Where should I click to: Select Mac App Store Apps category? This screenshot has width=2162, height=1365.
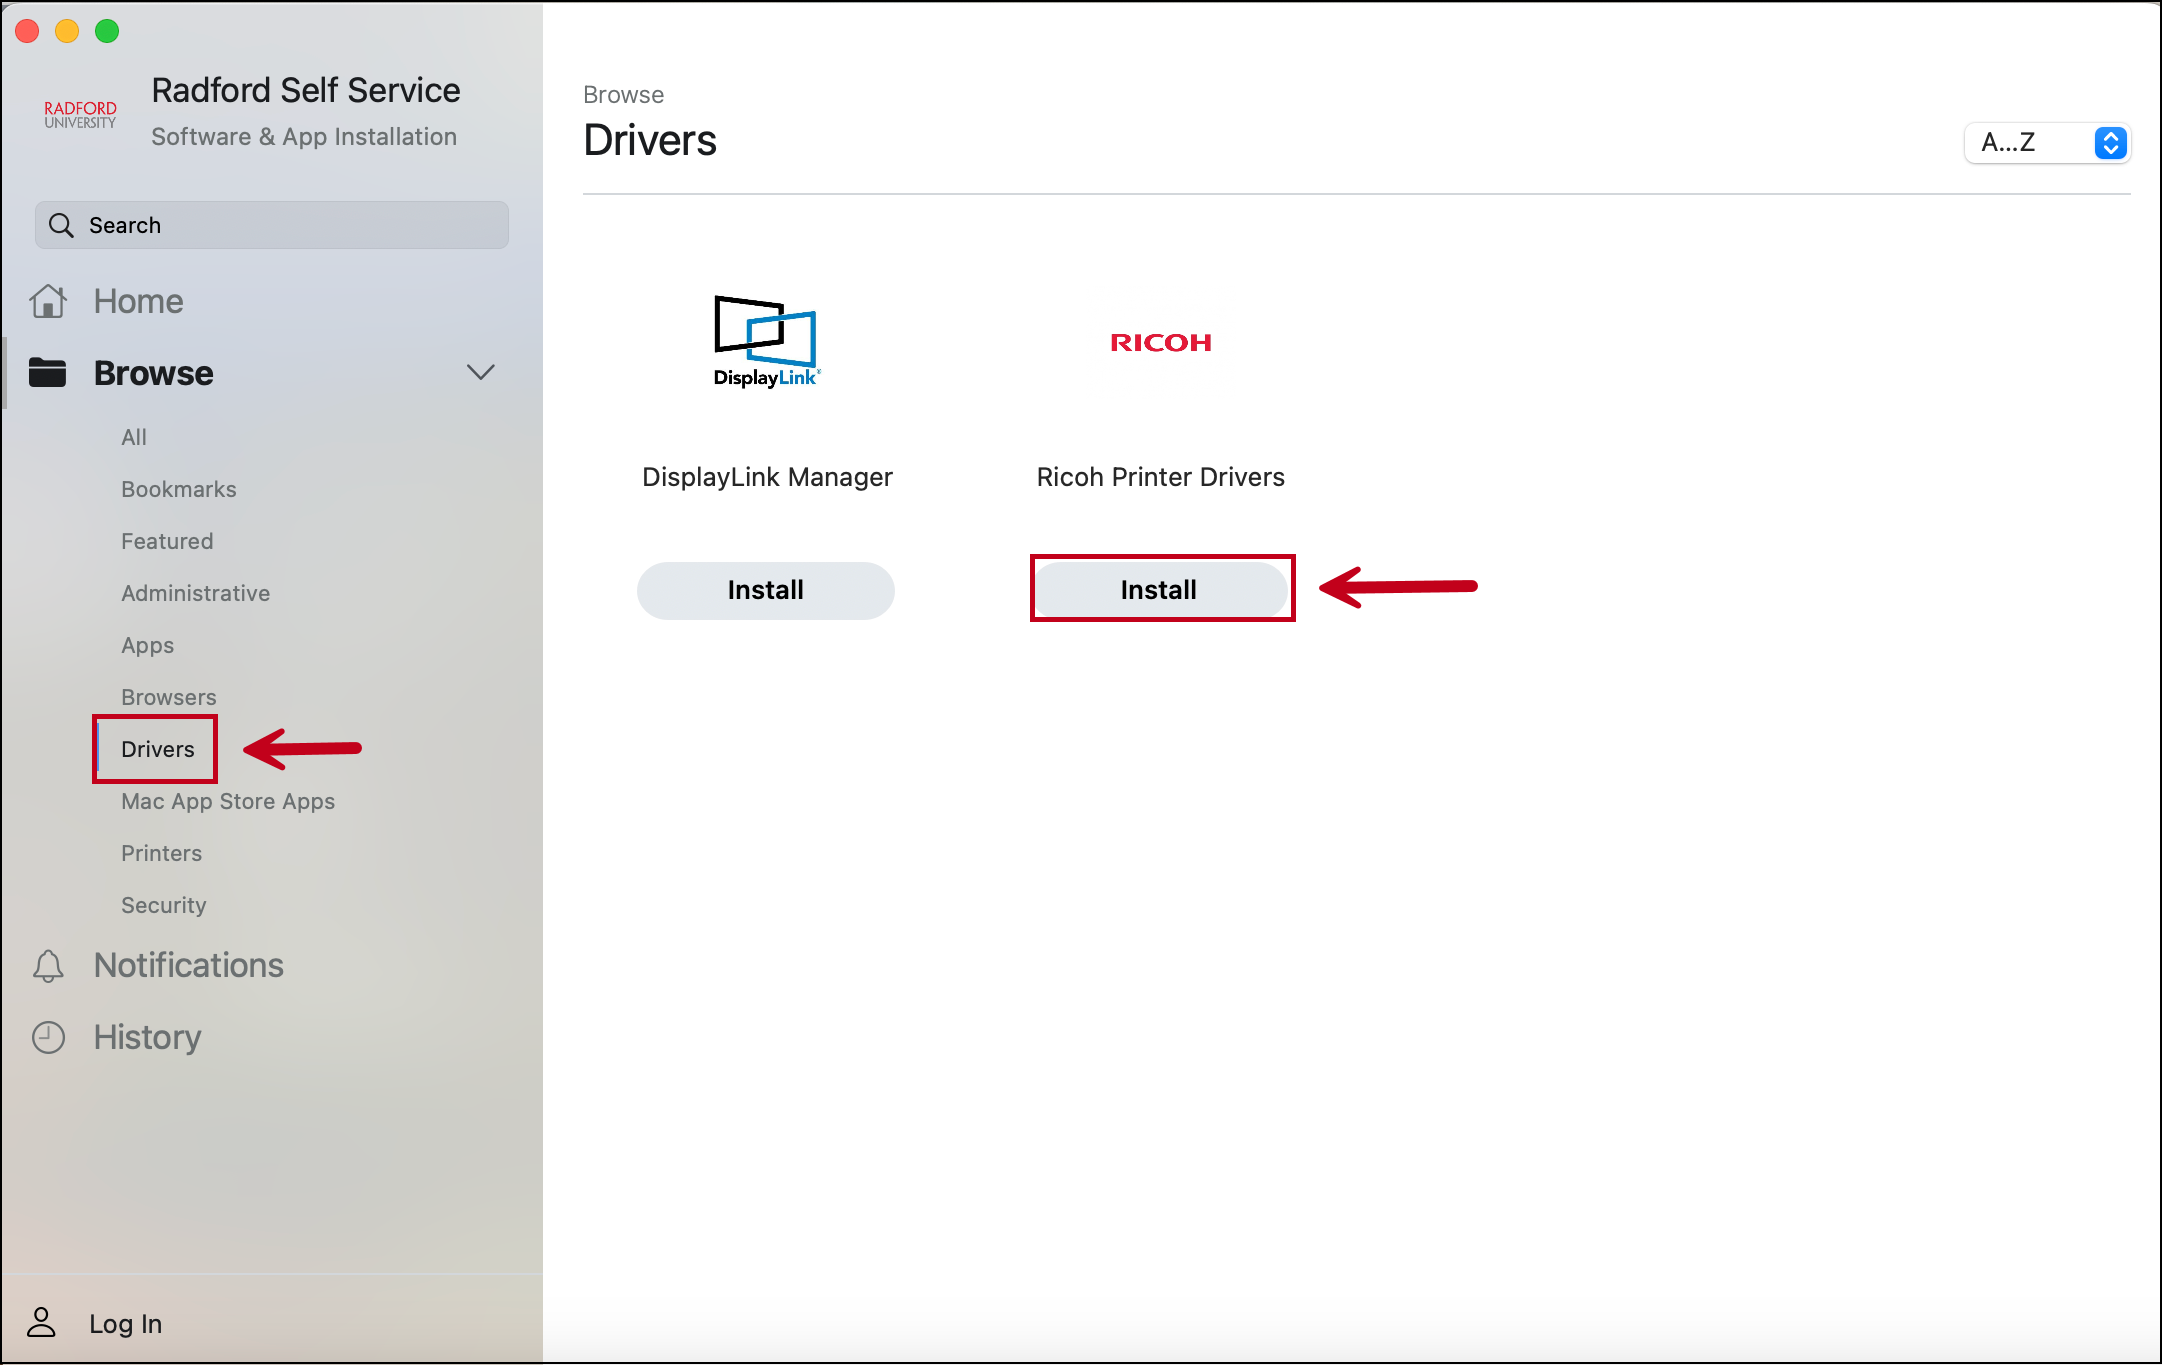coord(227,801)
